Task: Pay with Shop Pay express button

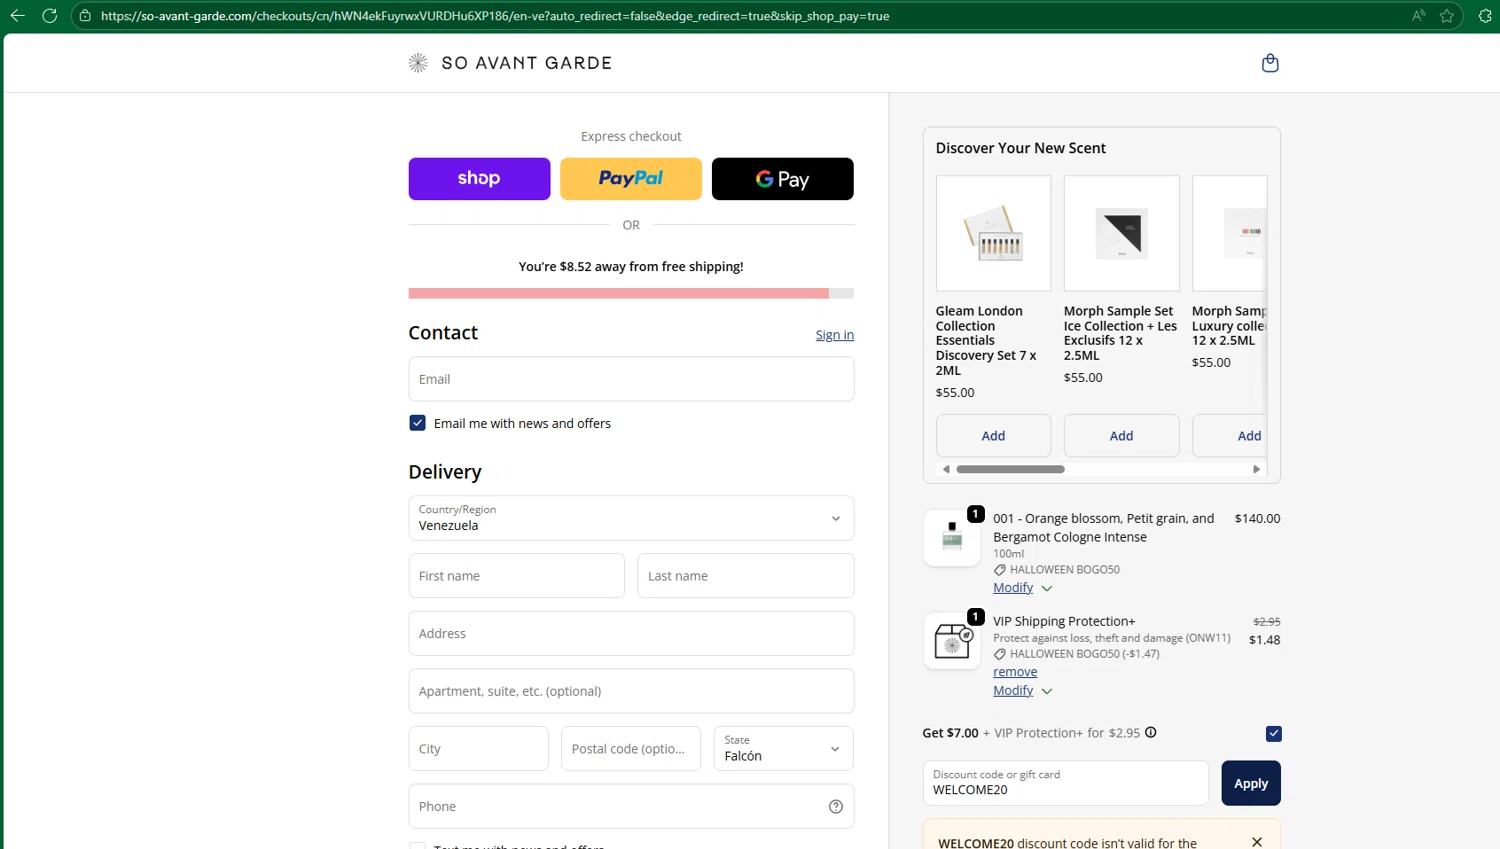Action: [479, 179]
